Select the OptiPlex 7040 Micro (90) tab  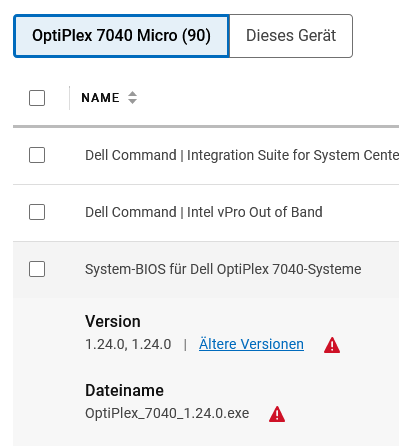click(x=121, y=36)
